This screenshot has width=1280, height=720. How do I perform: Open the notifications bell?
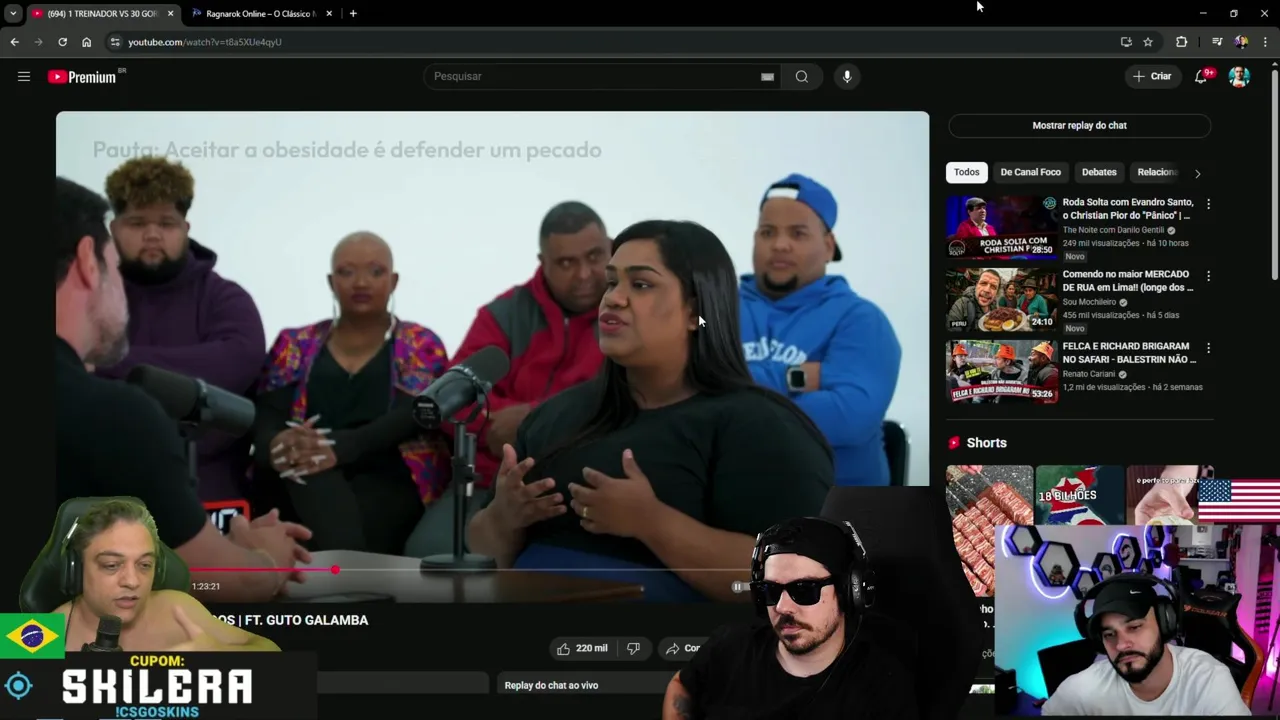(1202, 76)
